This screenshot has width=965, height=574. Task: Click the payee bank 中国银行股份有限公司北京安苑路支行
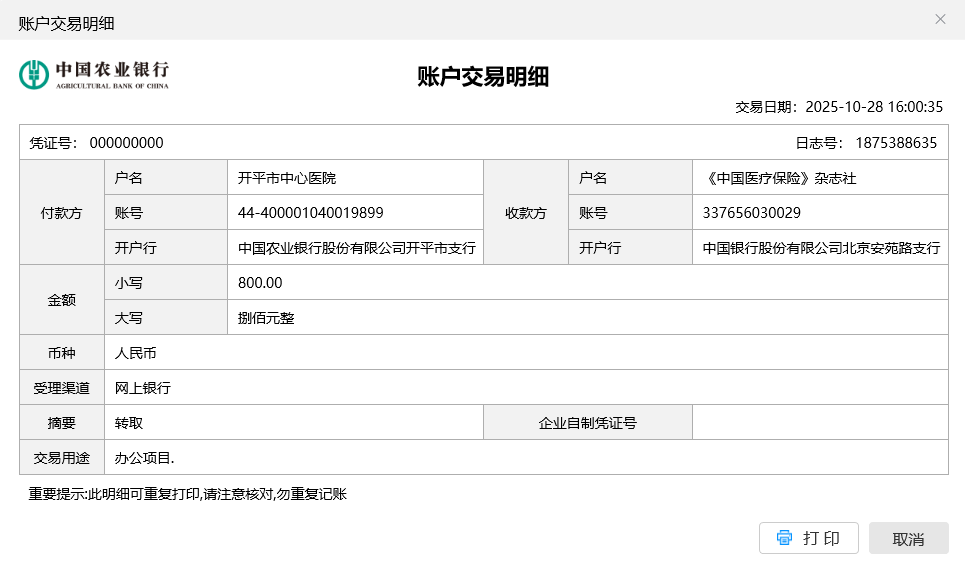[x=820, y=248]
